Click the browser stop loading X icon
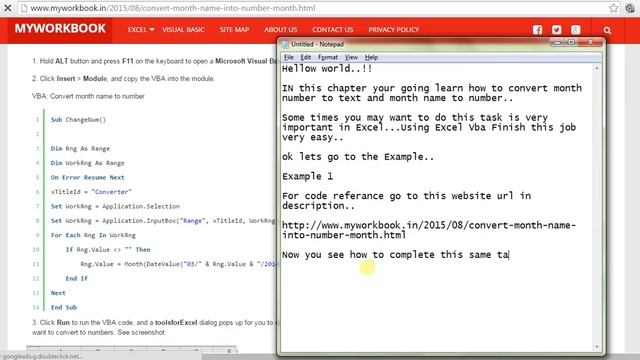The height and width of the screenshot is (360, 640). coord(7,8)
